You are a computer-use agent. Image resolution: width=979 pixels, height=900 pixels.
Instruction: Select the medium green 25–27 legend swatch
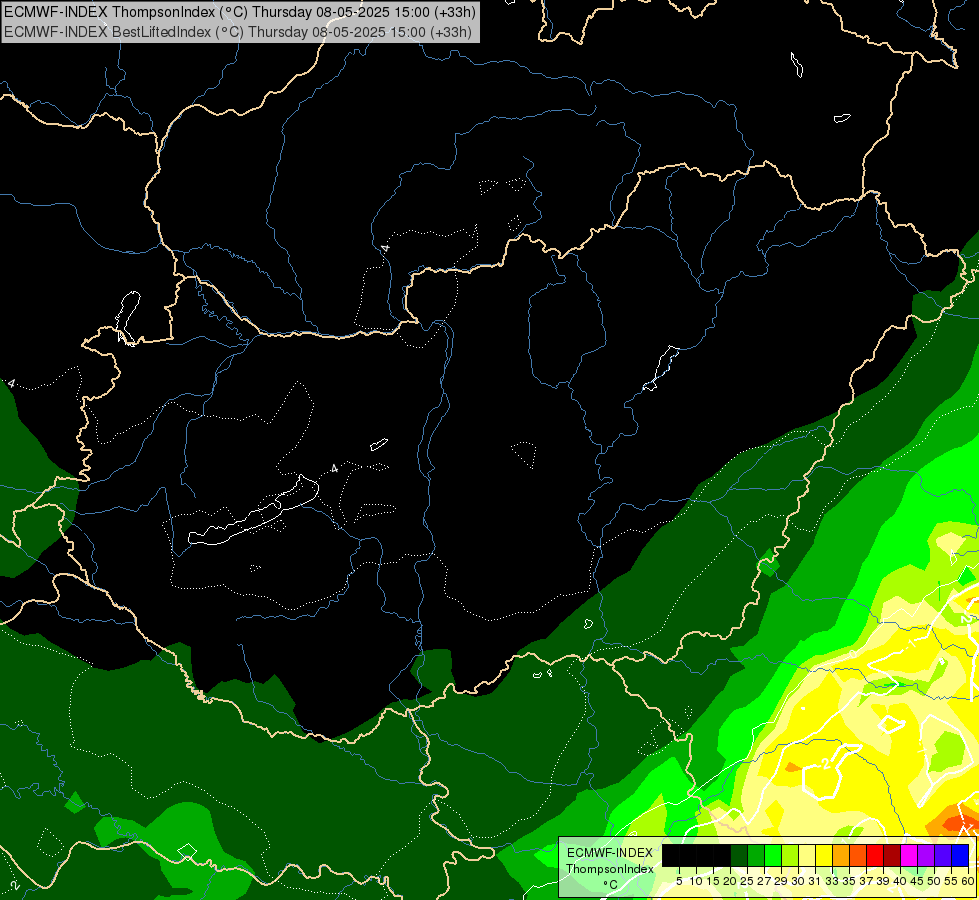(x=756, y=855)
